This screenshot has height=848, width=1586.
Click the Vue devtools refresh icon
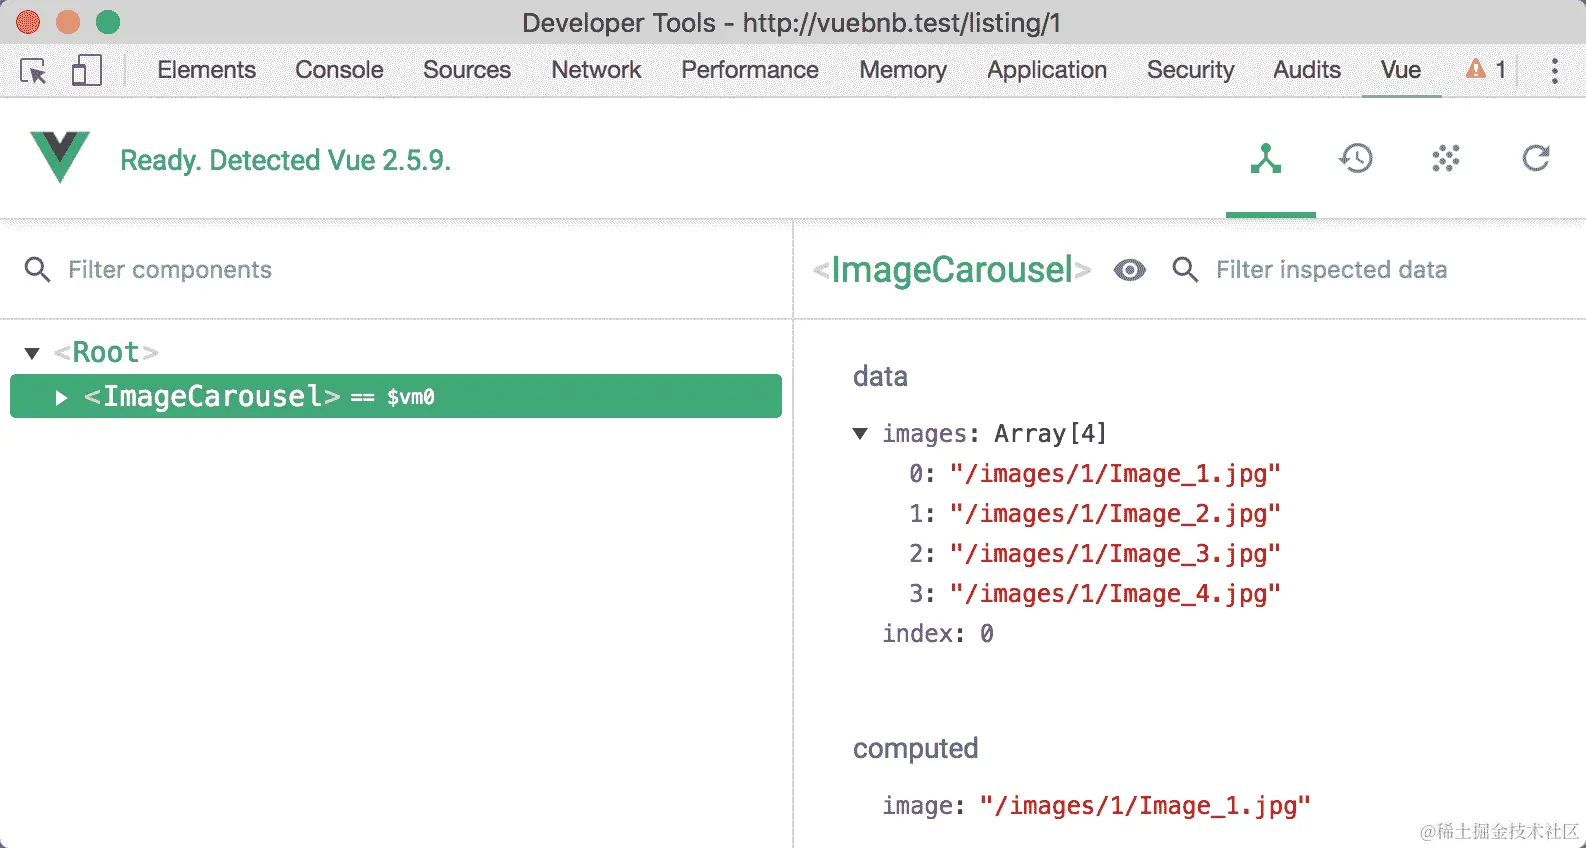[1536, 159]
